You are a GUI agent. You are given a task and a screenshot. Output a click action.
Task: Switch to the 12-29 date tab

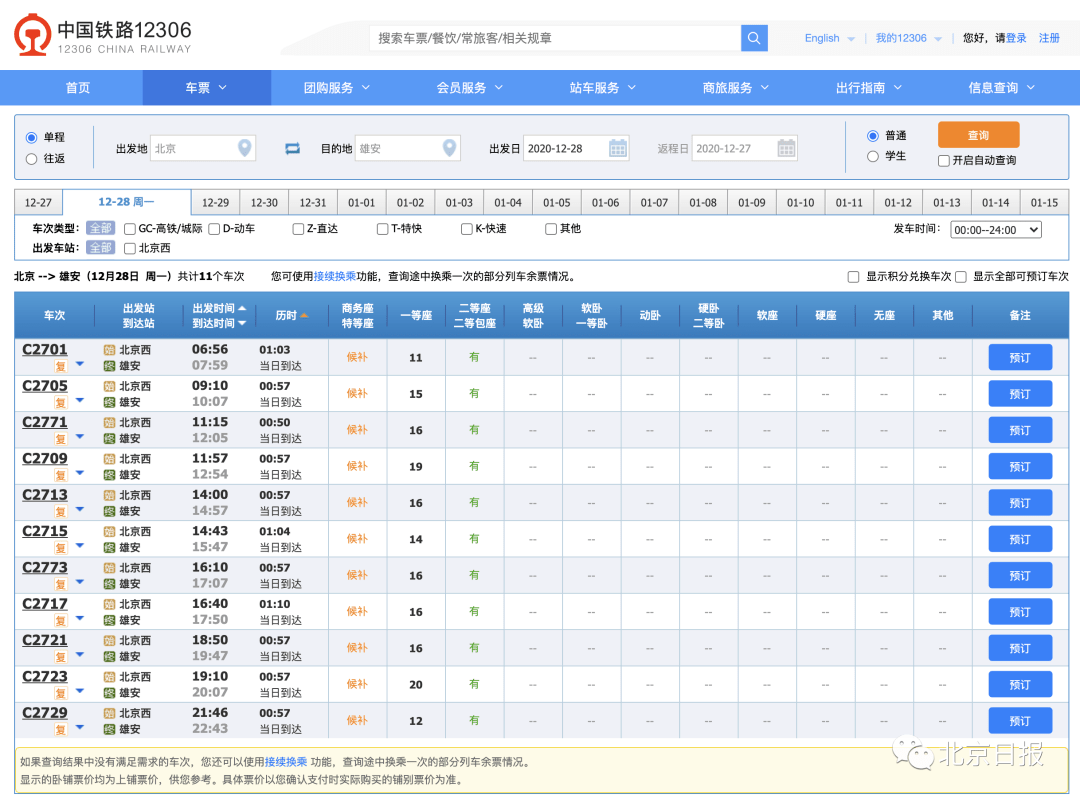[216, 202]
